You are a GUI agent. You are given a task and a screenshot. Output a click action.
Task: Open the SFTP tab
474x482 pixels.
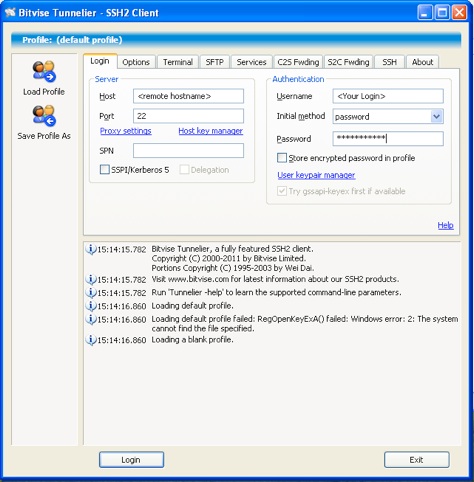coord(214,62)
